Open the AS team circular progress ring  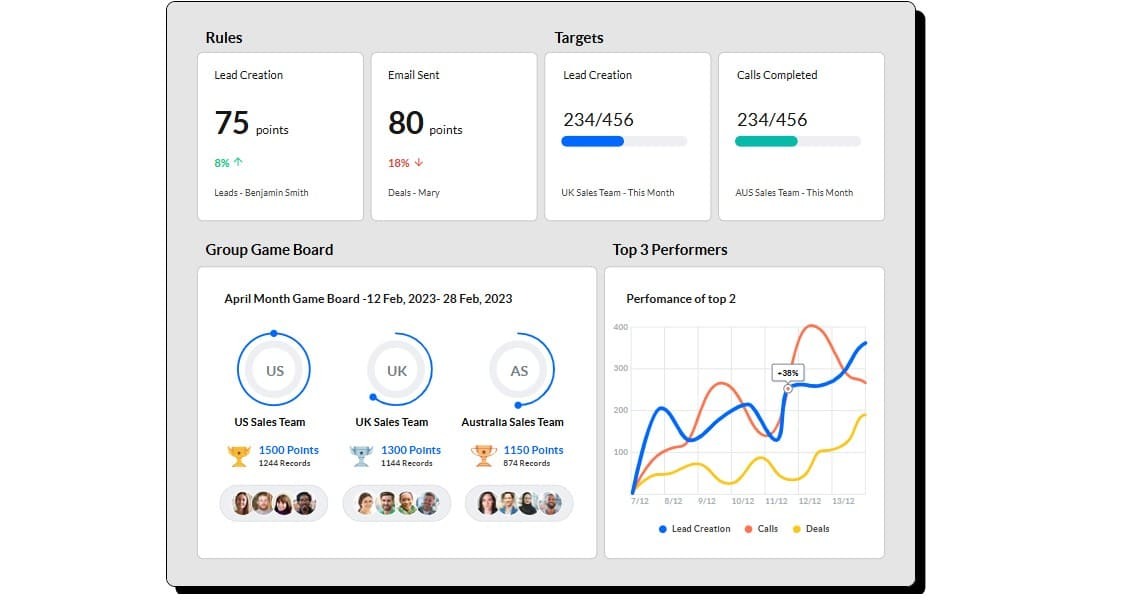(x=518, y=370)
